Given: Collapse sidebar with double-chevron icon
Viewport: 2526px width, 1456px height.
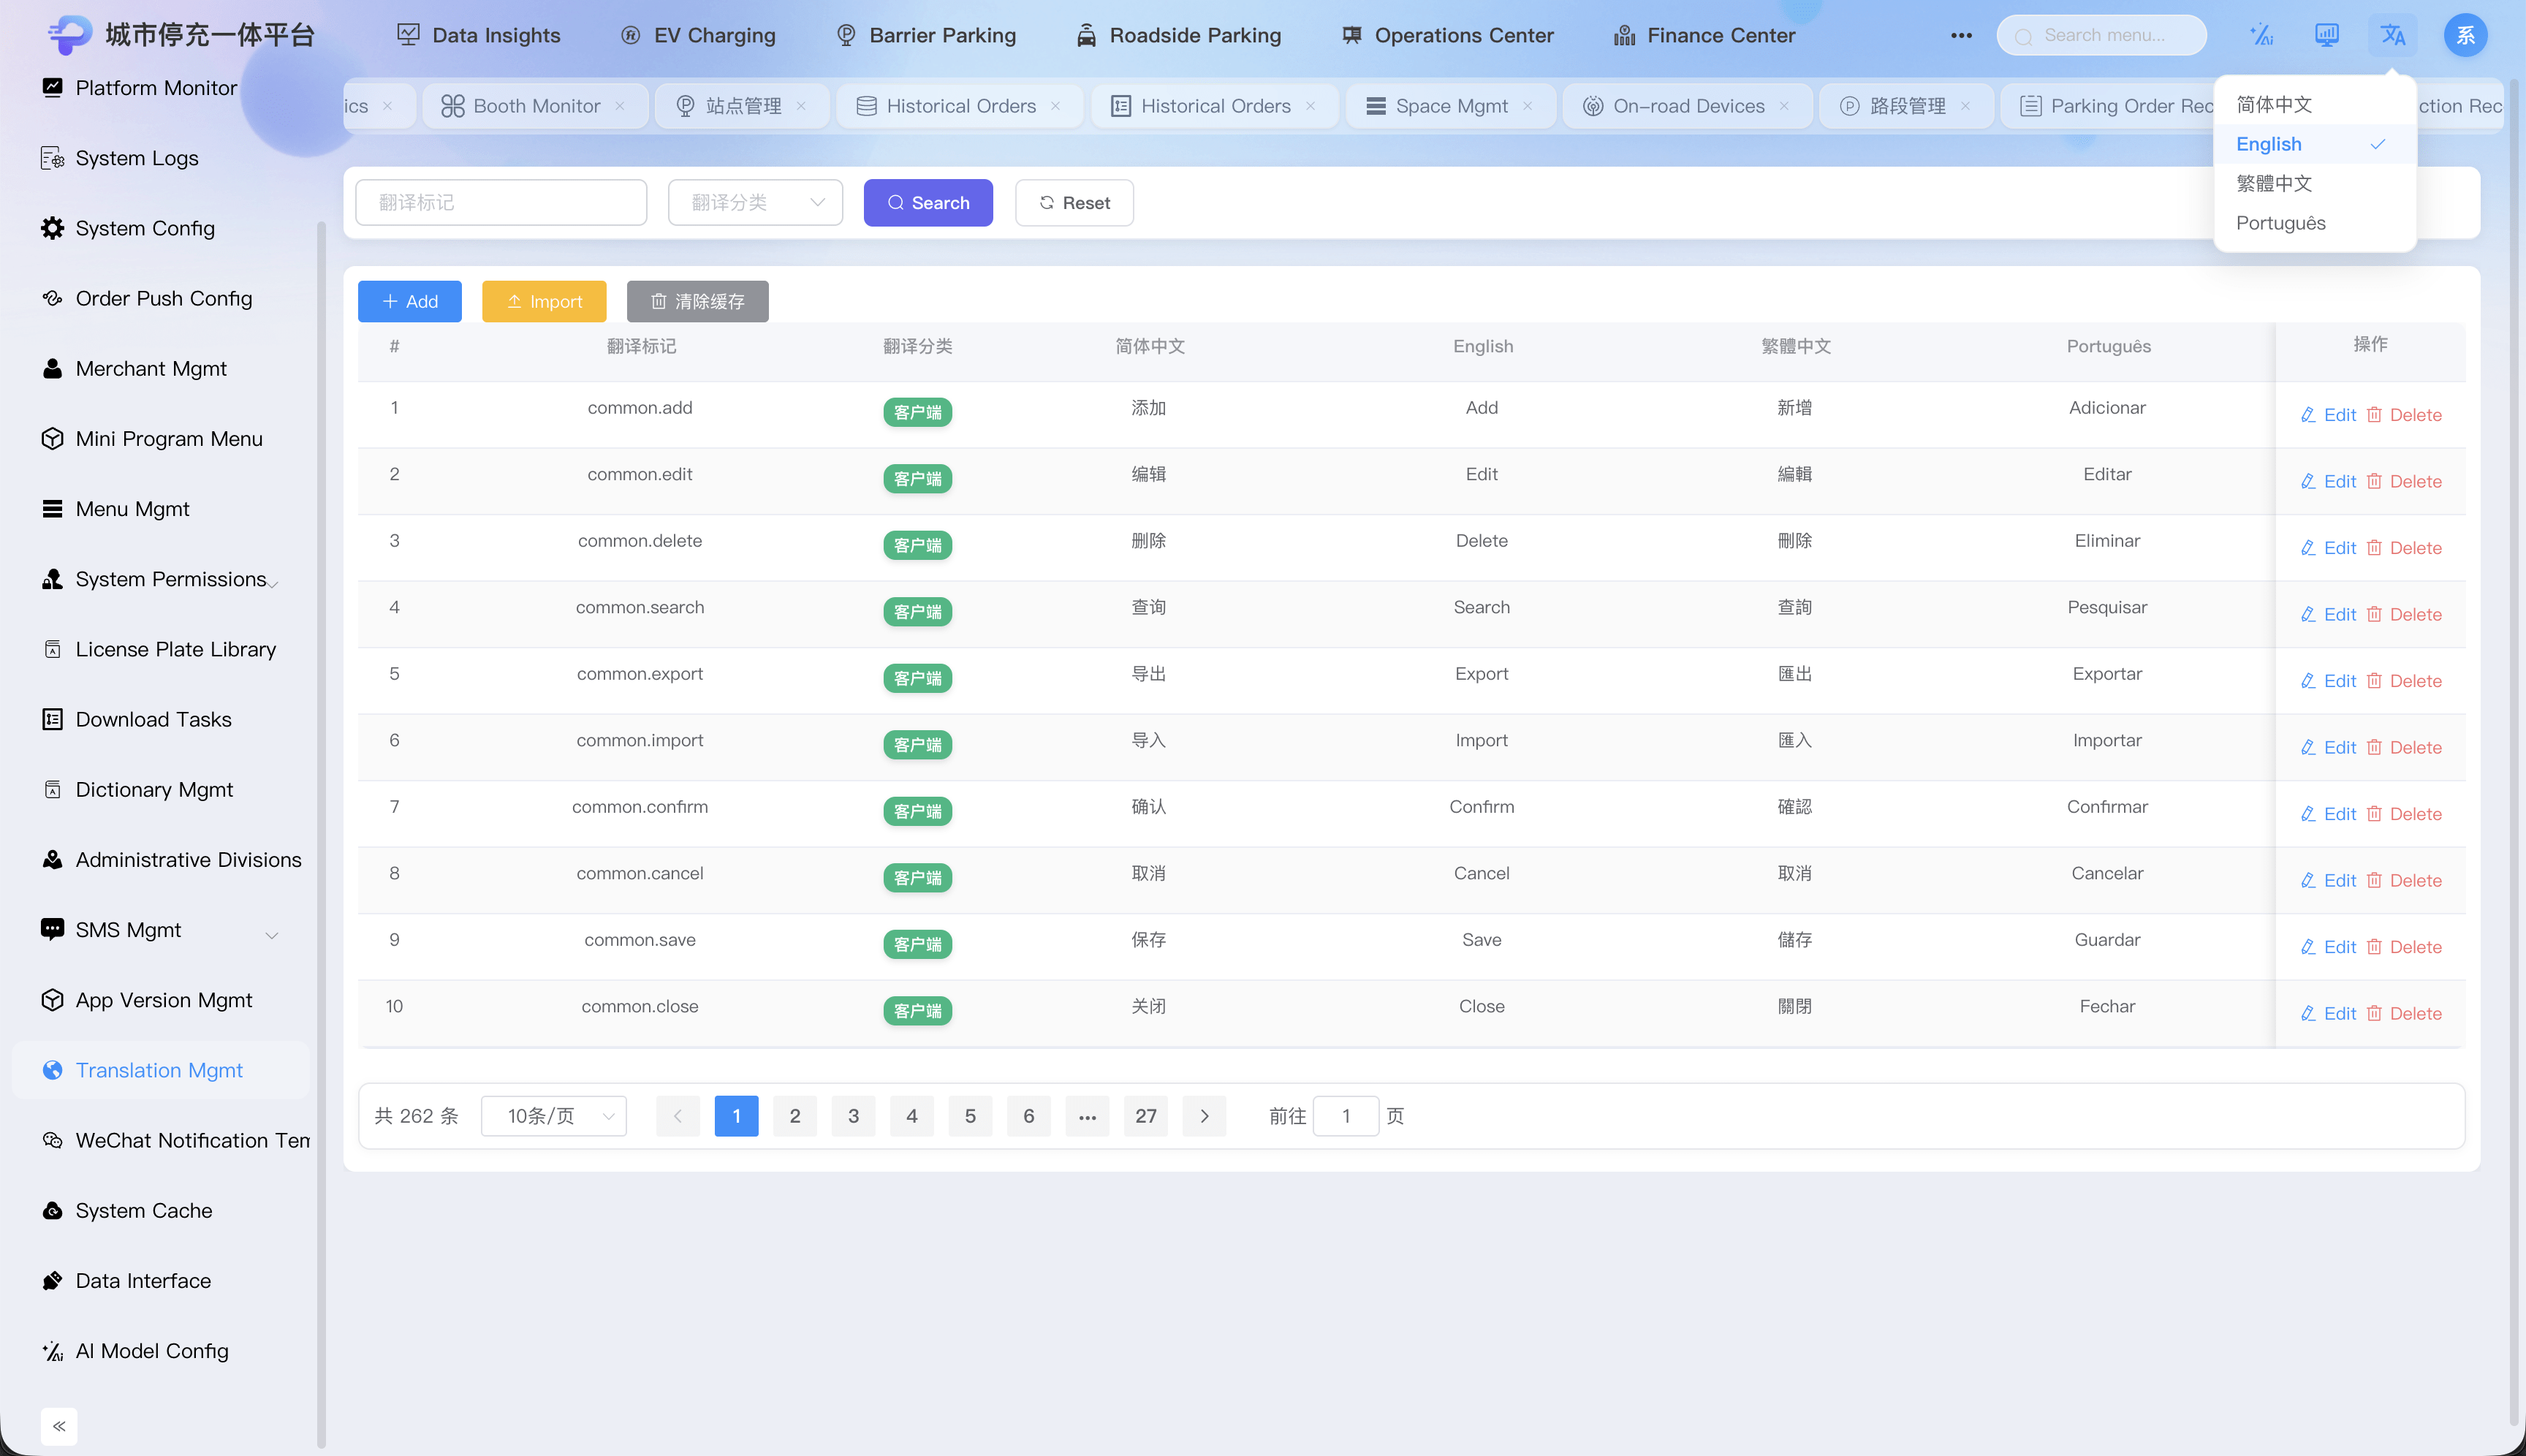Looking at the screenshot, I should 59,1426.
